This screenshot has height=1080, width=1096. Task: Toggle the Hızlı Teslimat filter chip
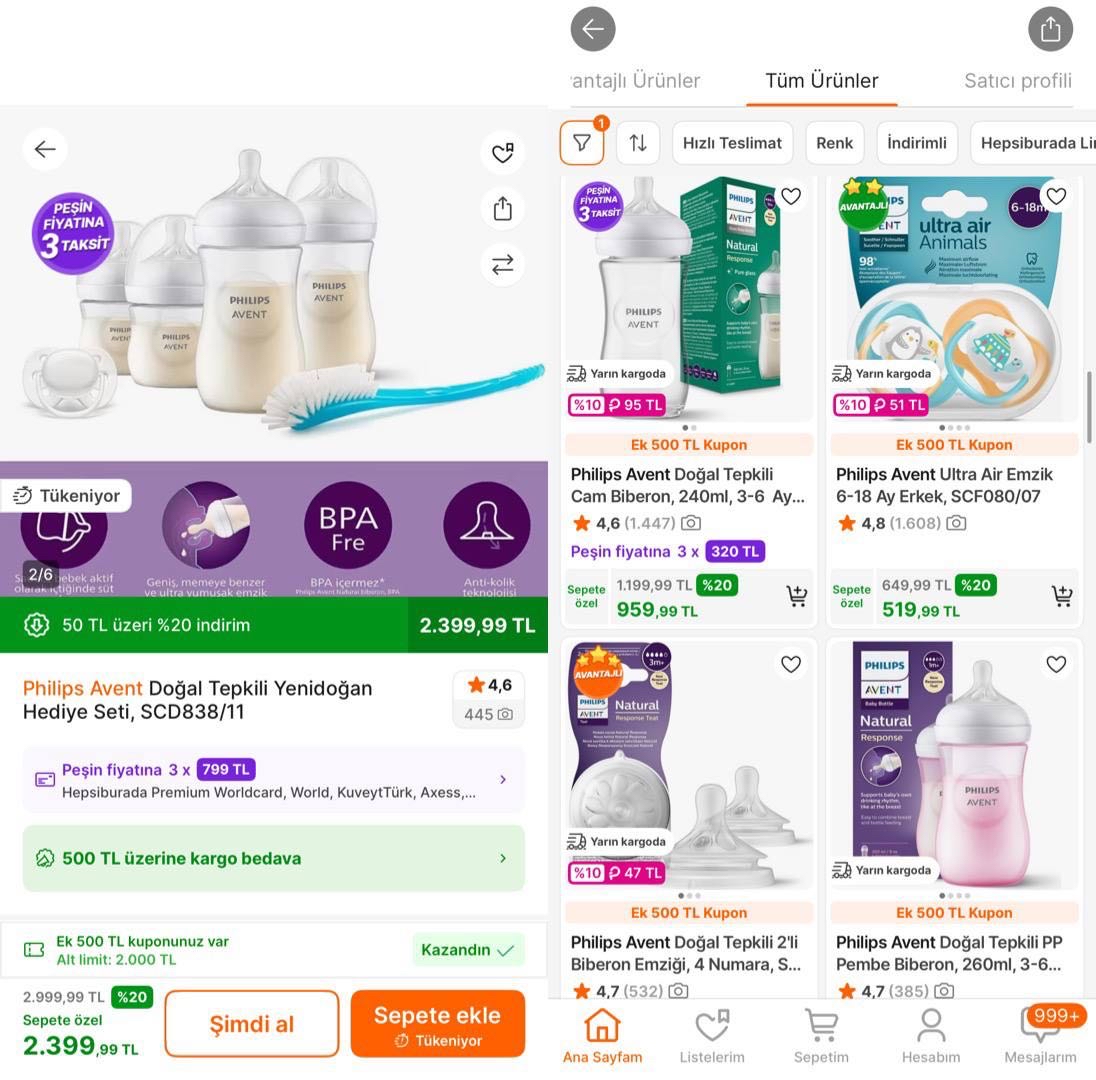pyautogui.click(x=732, y=143)
